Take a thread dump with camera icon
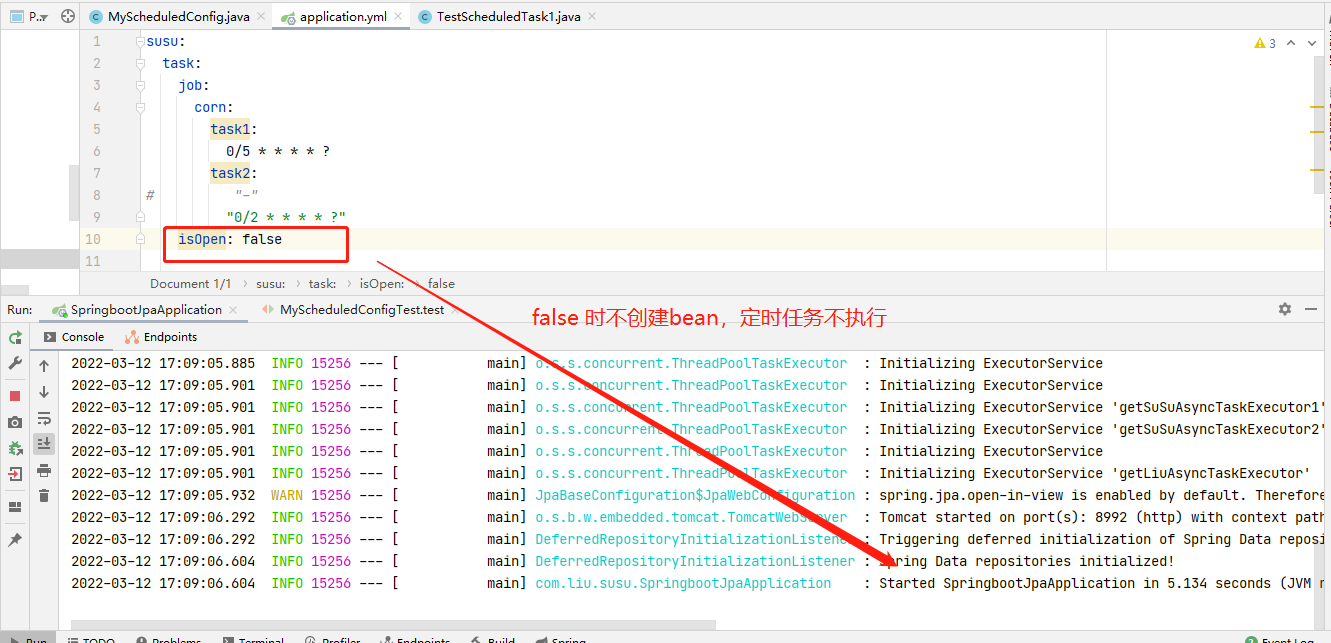This screenshot has width=1331, height=643. (14, 421)
